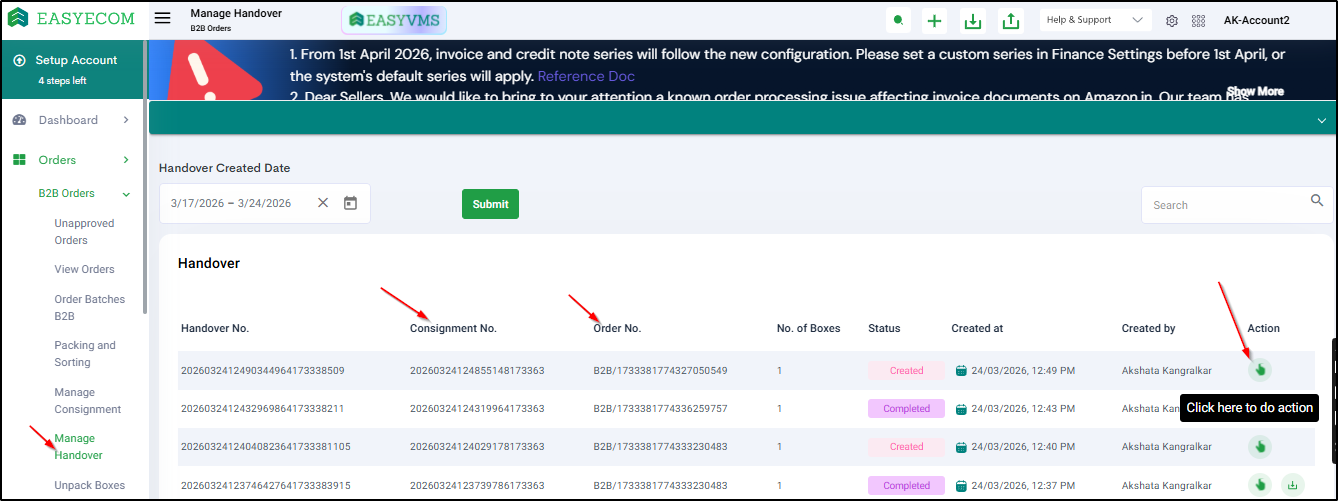Viewport: 1338px width, 501px height.
Task: Open the hamburger menu beside Manage Handover
Action: click(163, 19)
